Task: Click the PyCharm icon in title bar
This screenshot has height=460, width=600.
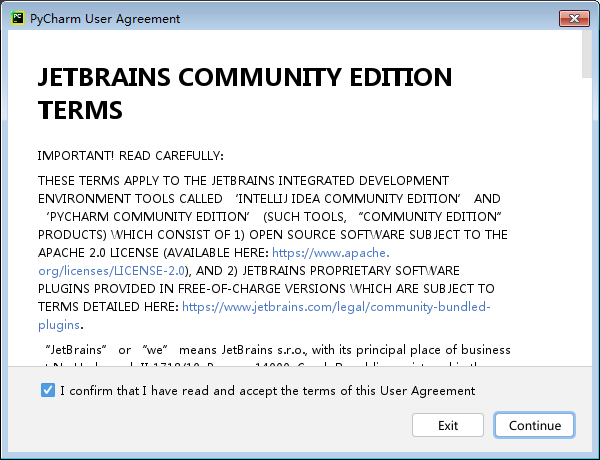Action: click(x=18, y=18)
